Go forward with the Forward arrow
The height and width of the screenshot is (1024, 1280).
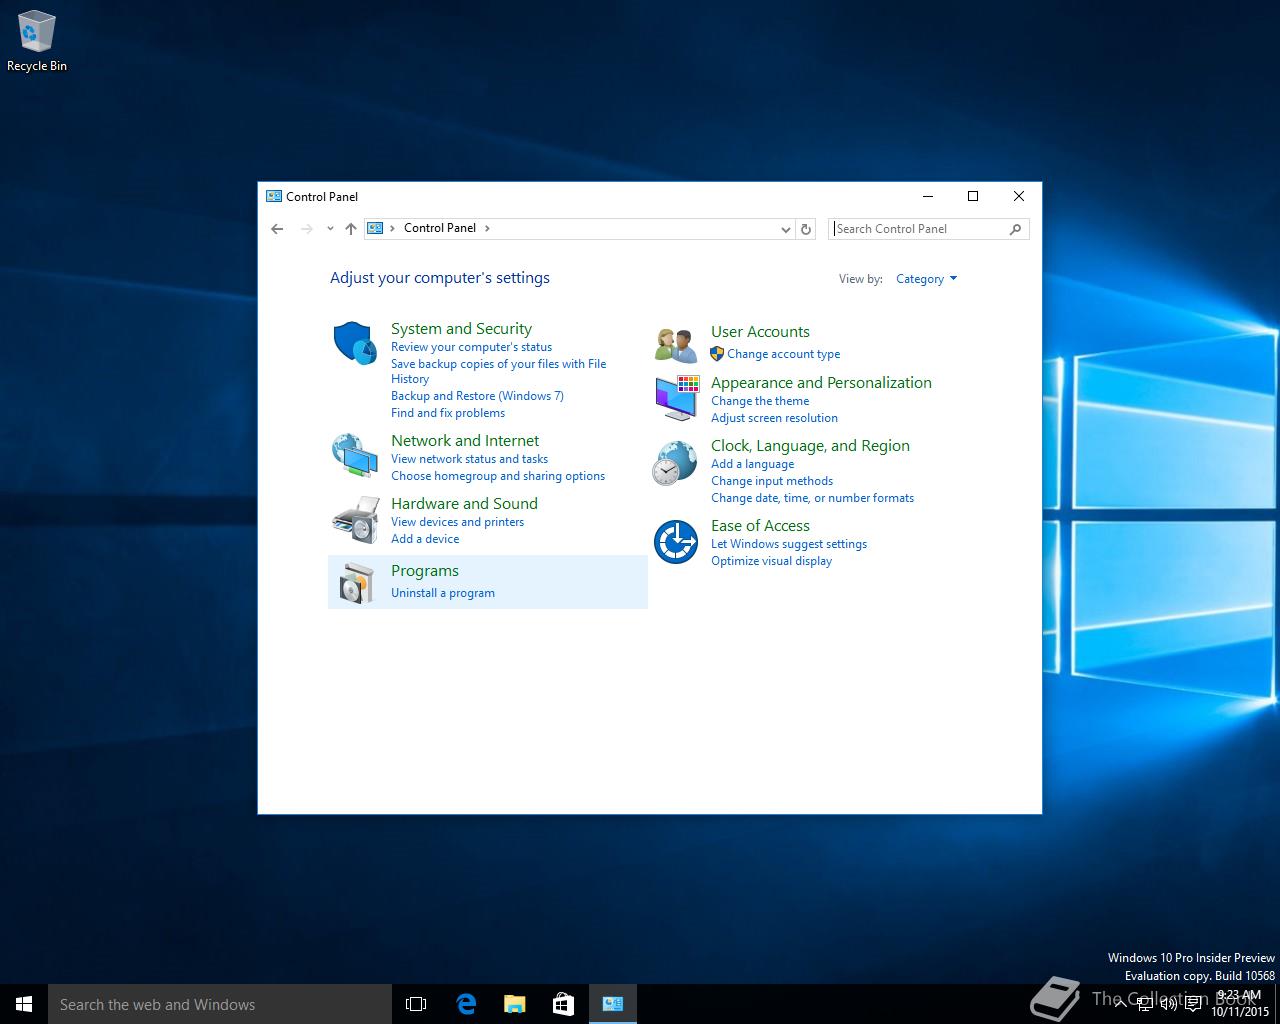(307, 229)
